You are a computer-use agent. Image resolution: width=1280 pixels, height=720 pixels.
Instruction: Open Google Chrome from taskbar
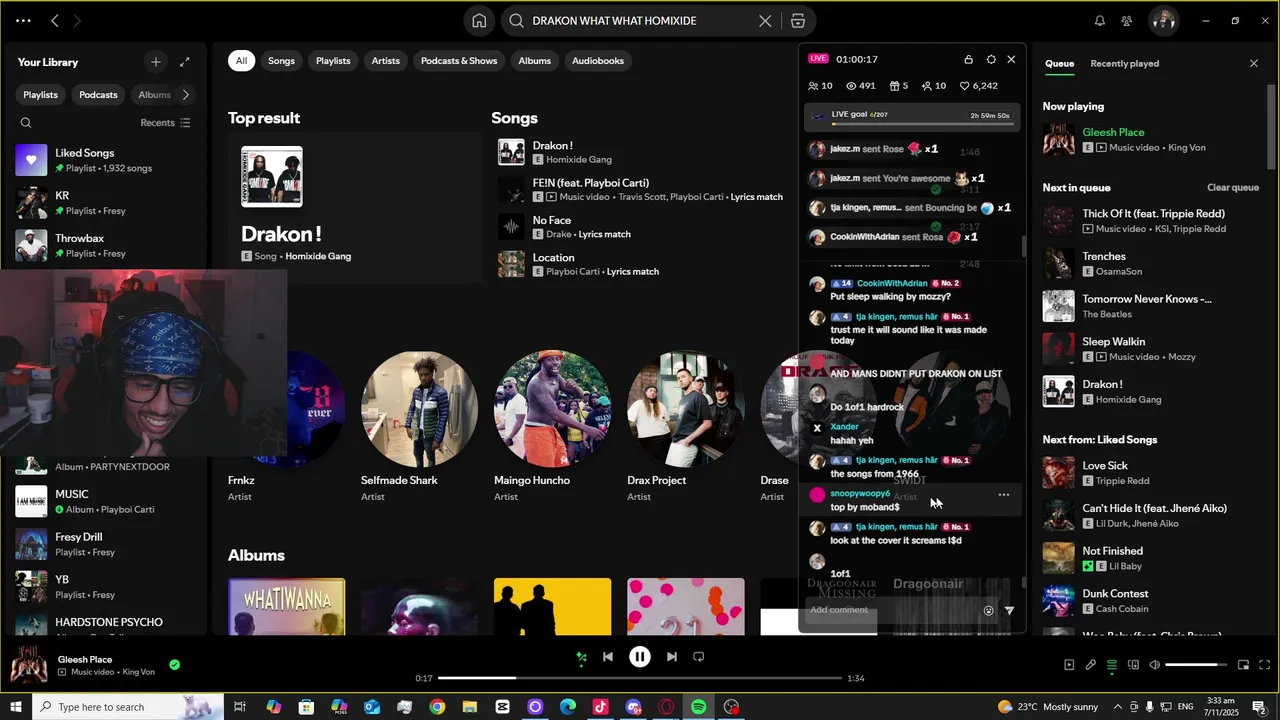437,707
